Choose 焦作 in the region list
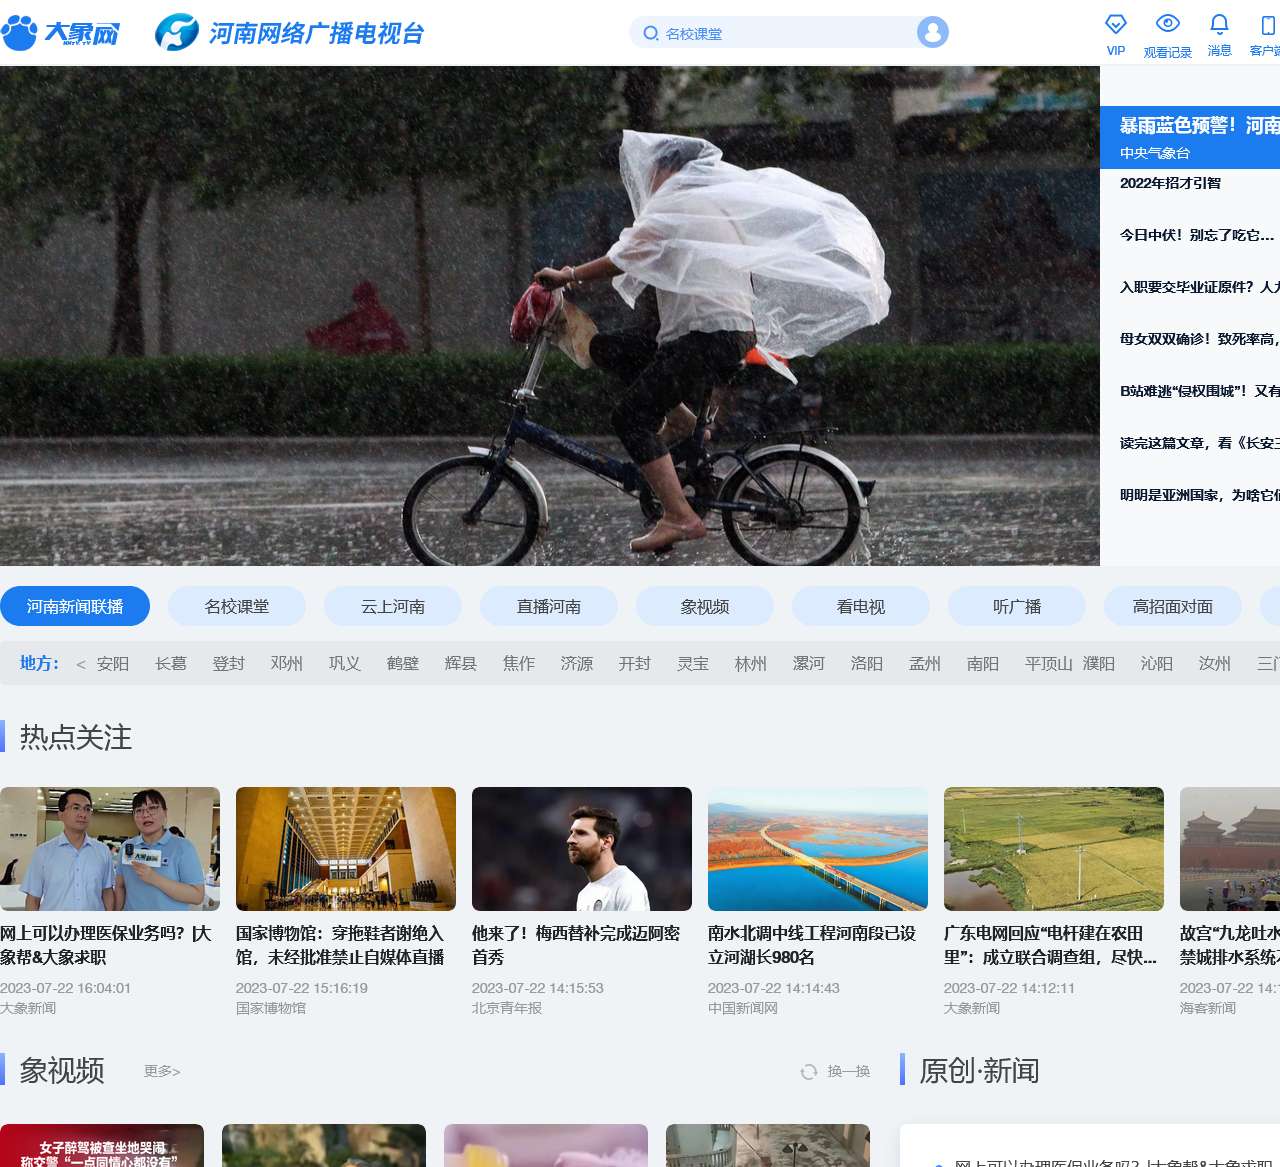 [x=519, y=664]
